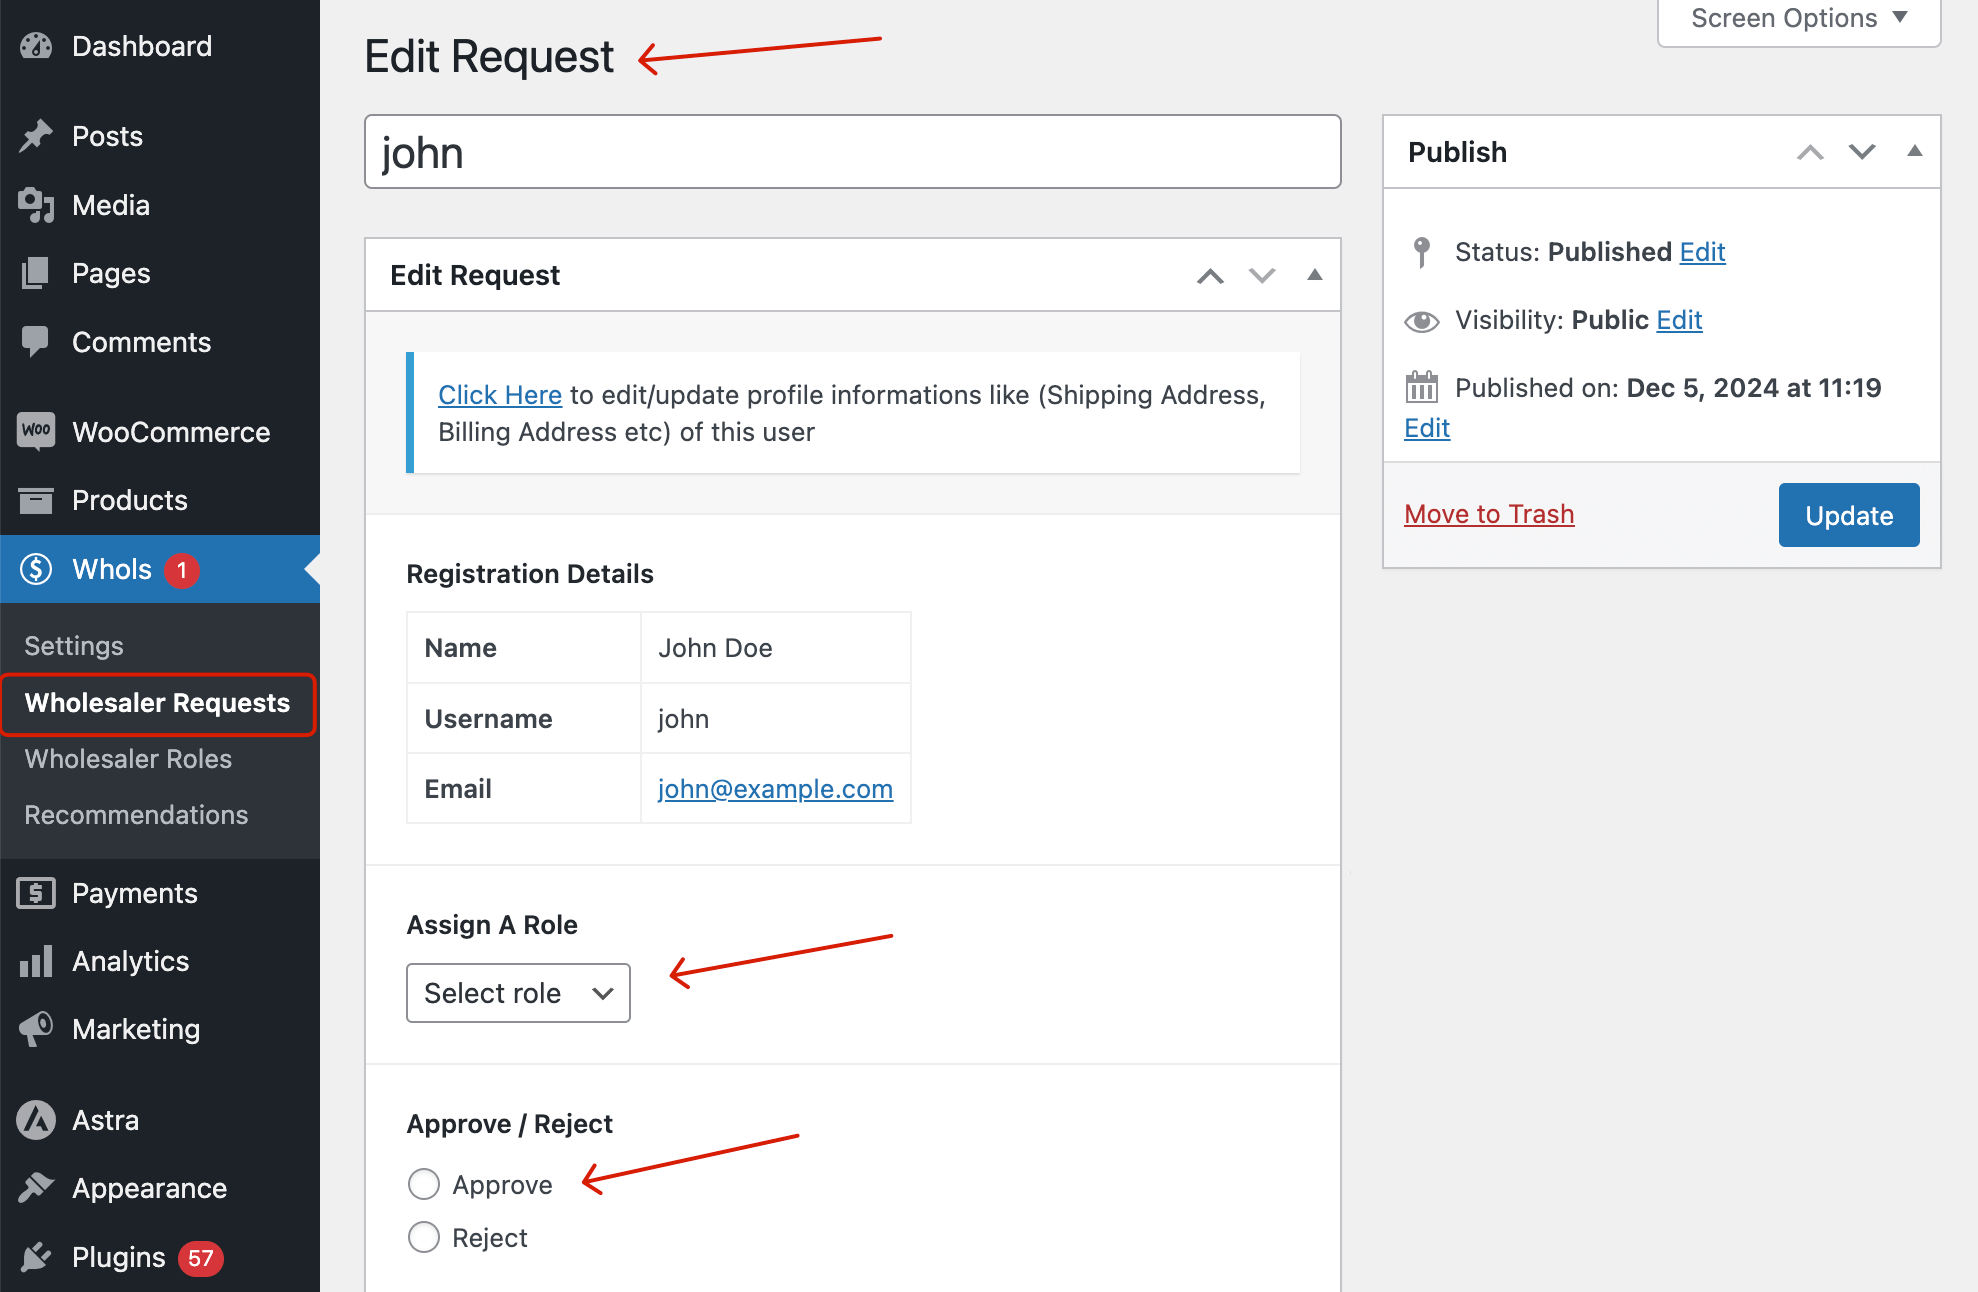This screenshot has width=1978, height=1292.
Task: Click the Analytics bar chart icon
Action: pos(36,961)
